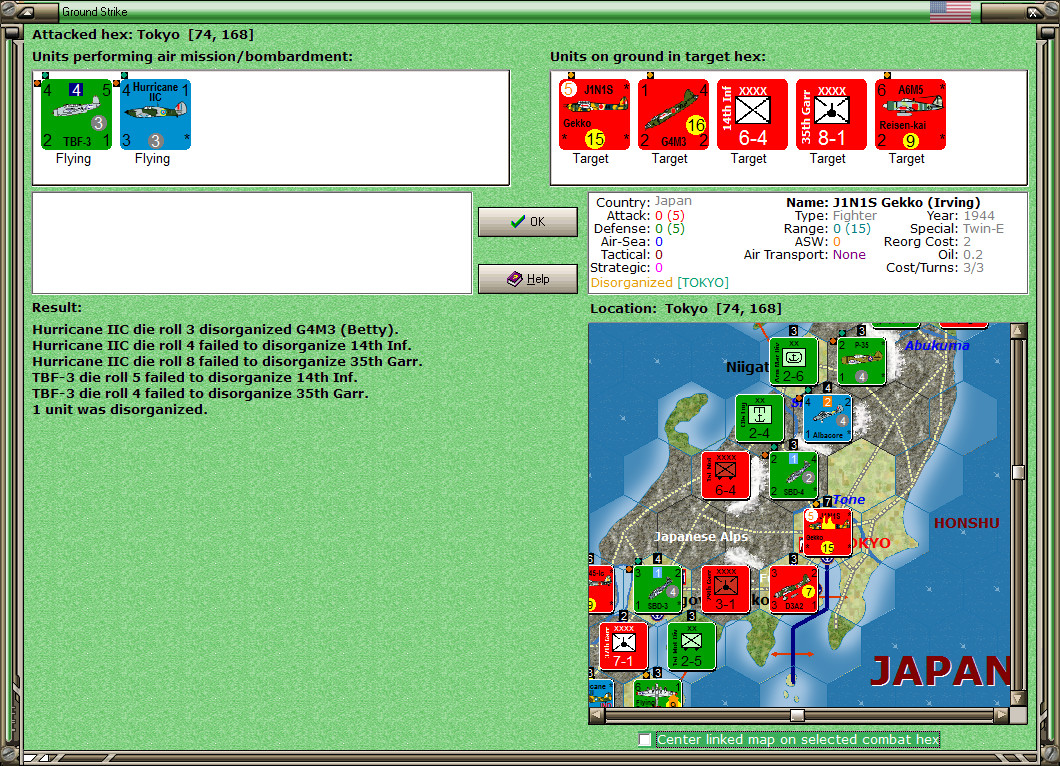Click the red 6-4 unit on map

coord(725,475)
